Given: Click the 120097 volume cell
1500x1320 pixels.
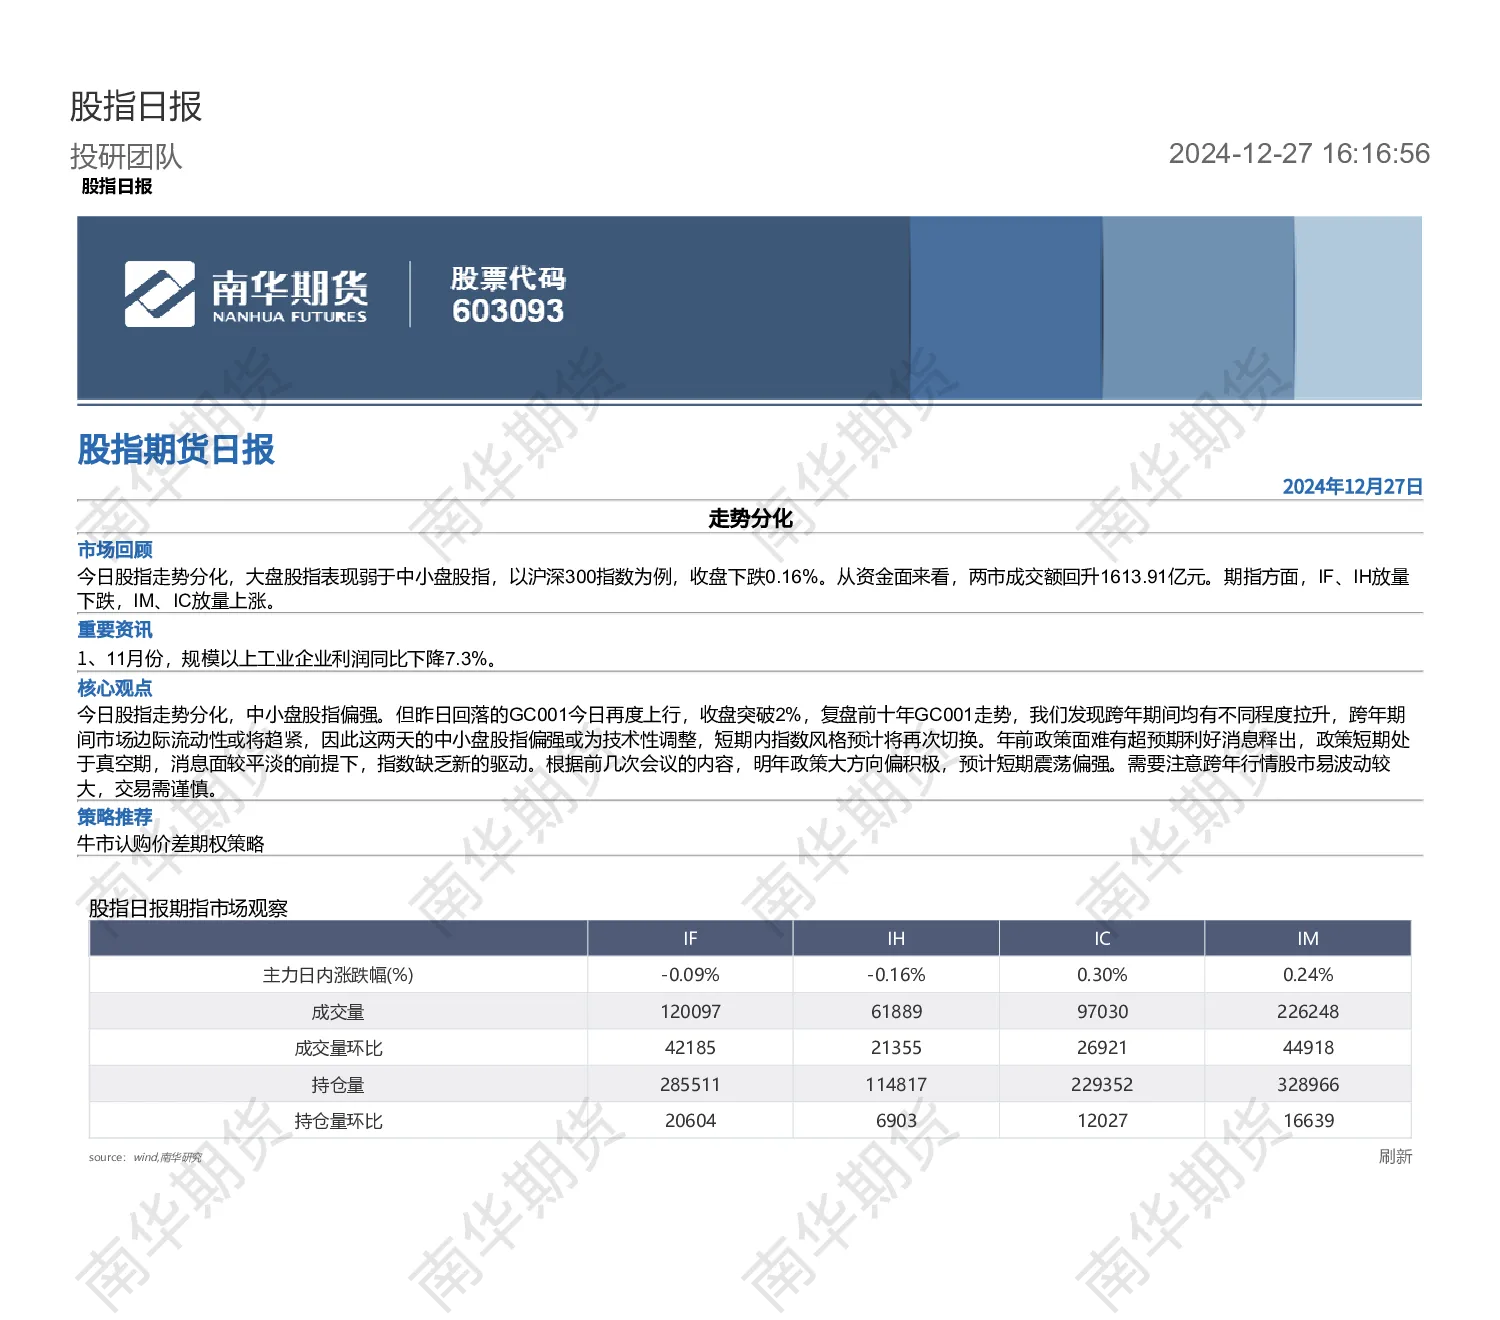Looking at the screenshot, I should click(x=690, y=1012).
